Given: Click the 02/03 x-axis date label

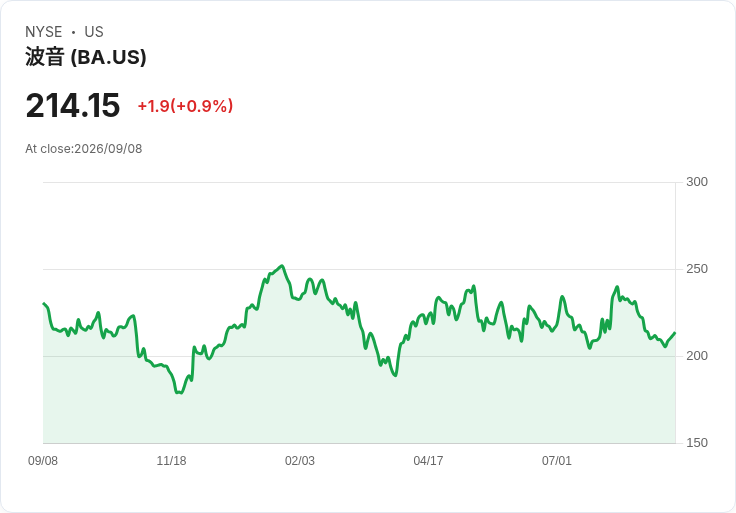Looking at the screenshot, I should (x=299, y=461).
